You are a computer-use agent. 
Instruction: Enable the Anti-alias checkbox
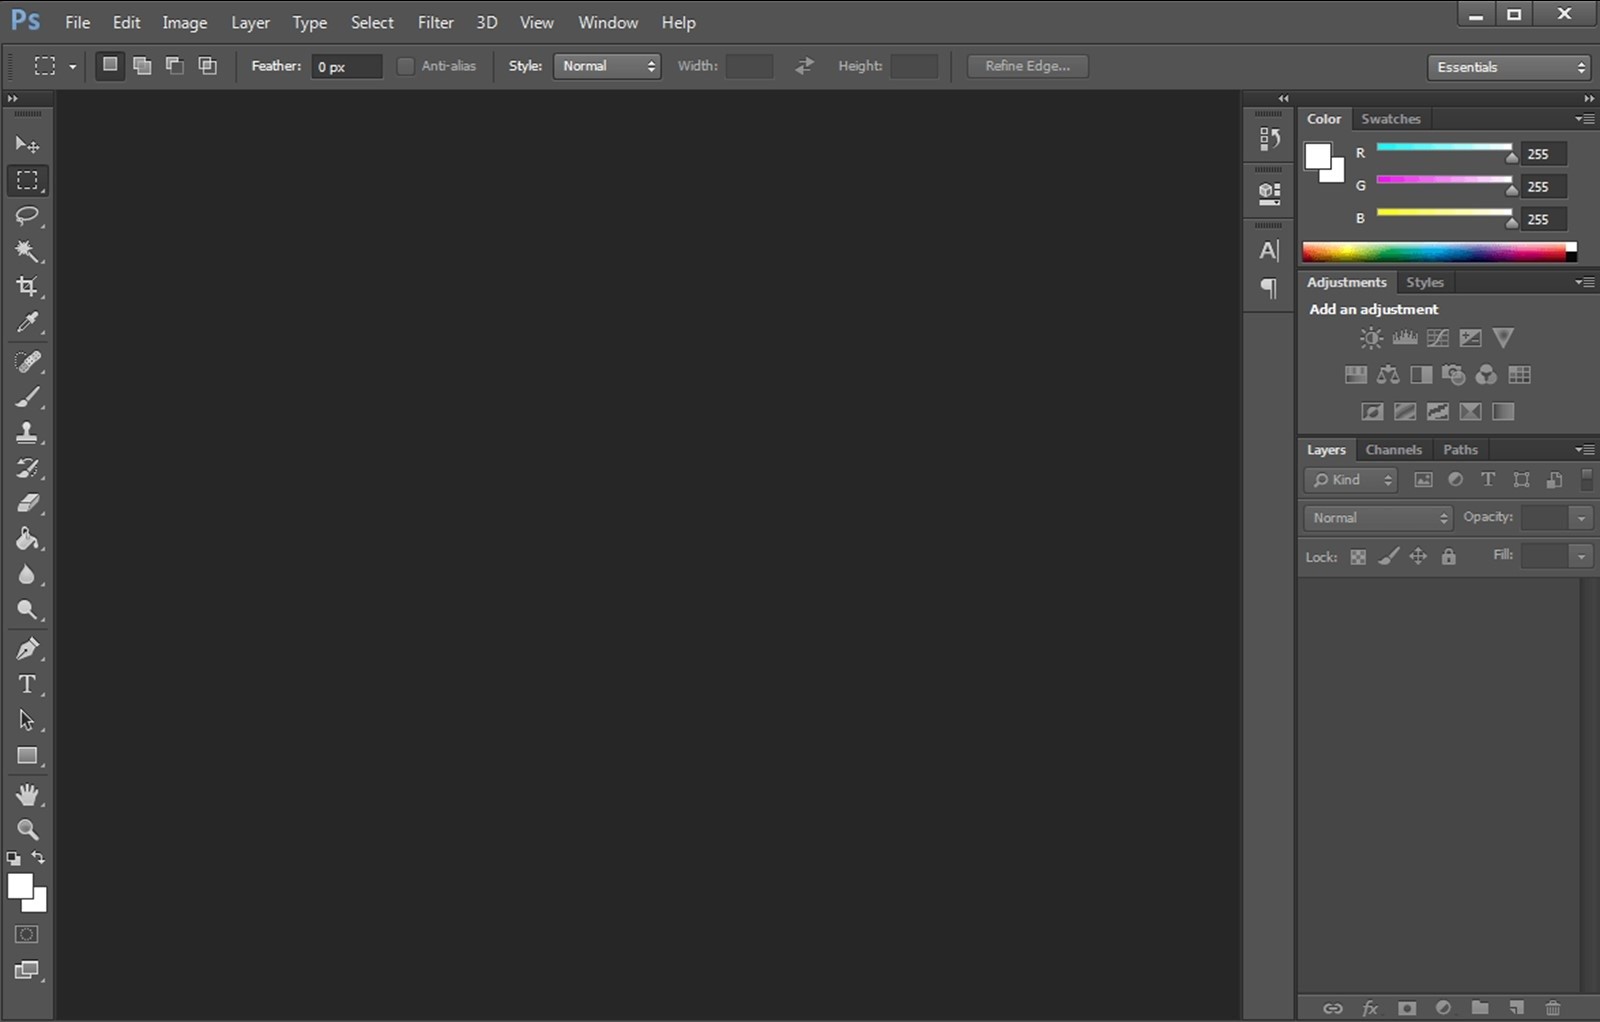pyautogui.click(x=405, y=65)
